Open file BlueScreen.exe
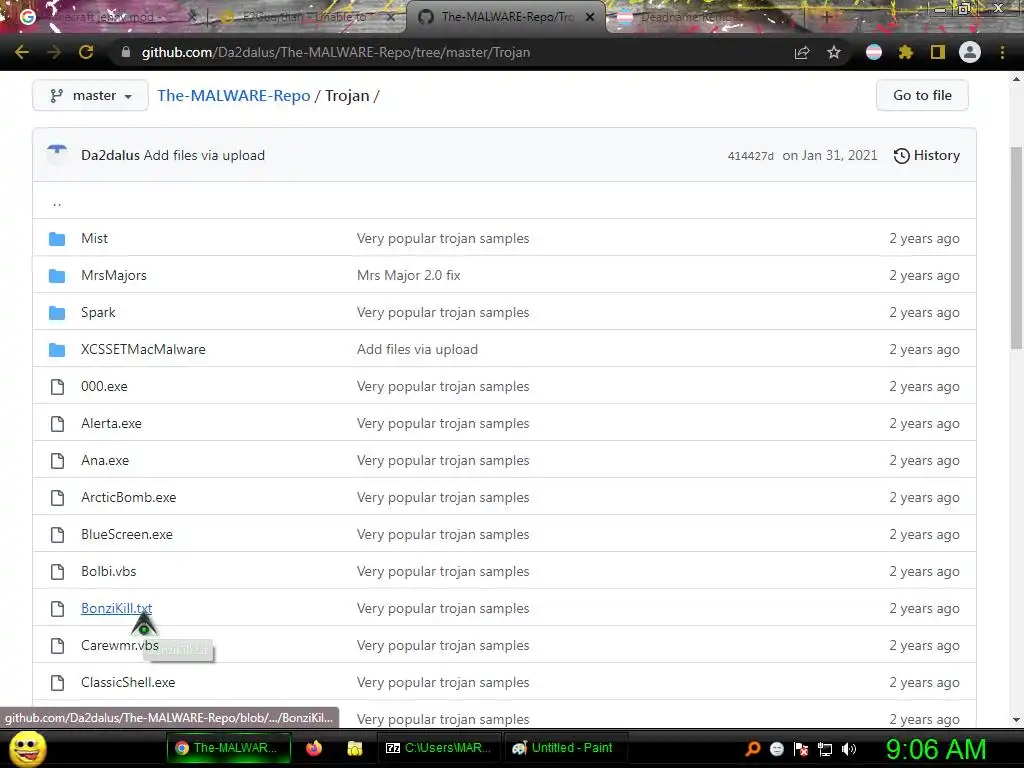 click(127, 534)
